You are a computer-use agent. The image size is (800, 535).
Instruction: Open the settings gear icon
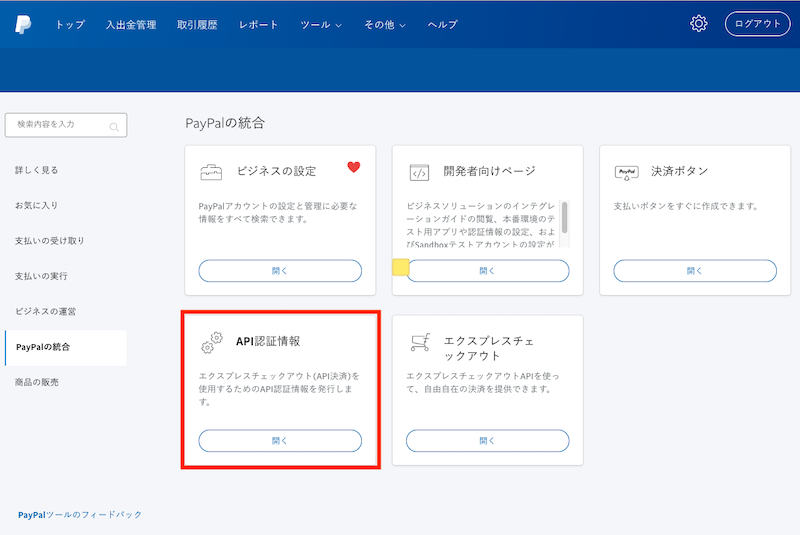click(698, 23)
